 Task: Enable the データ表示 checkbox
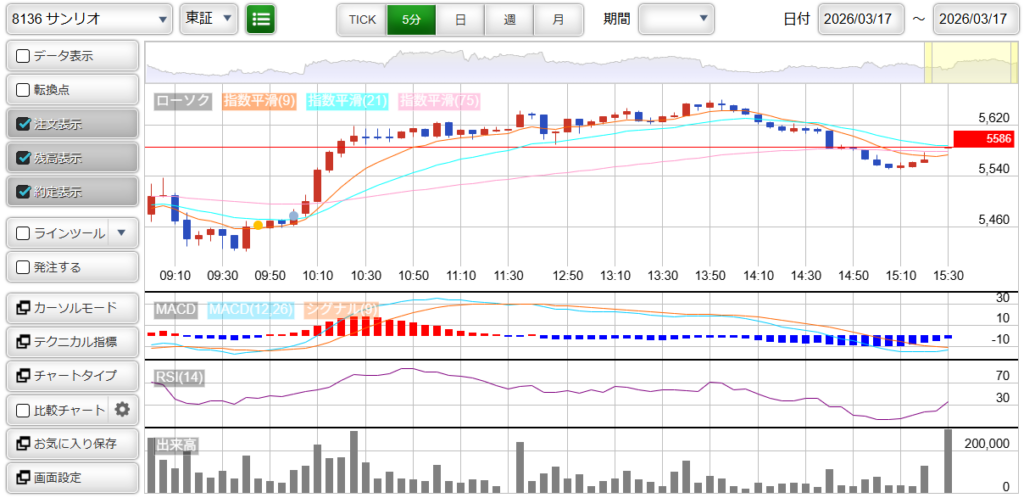[x=24, y=56]
